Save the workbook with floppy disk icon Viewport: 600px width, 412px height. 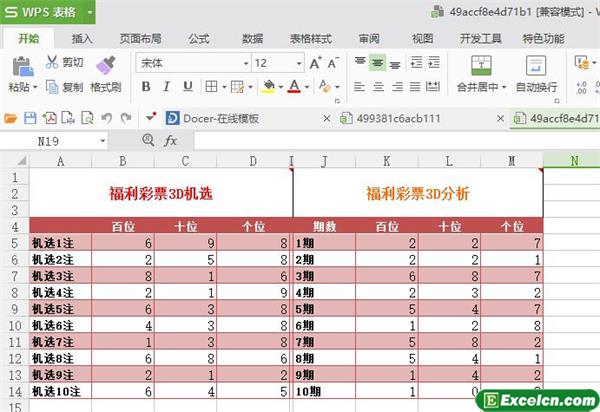(30, 118)
